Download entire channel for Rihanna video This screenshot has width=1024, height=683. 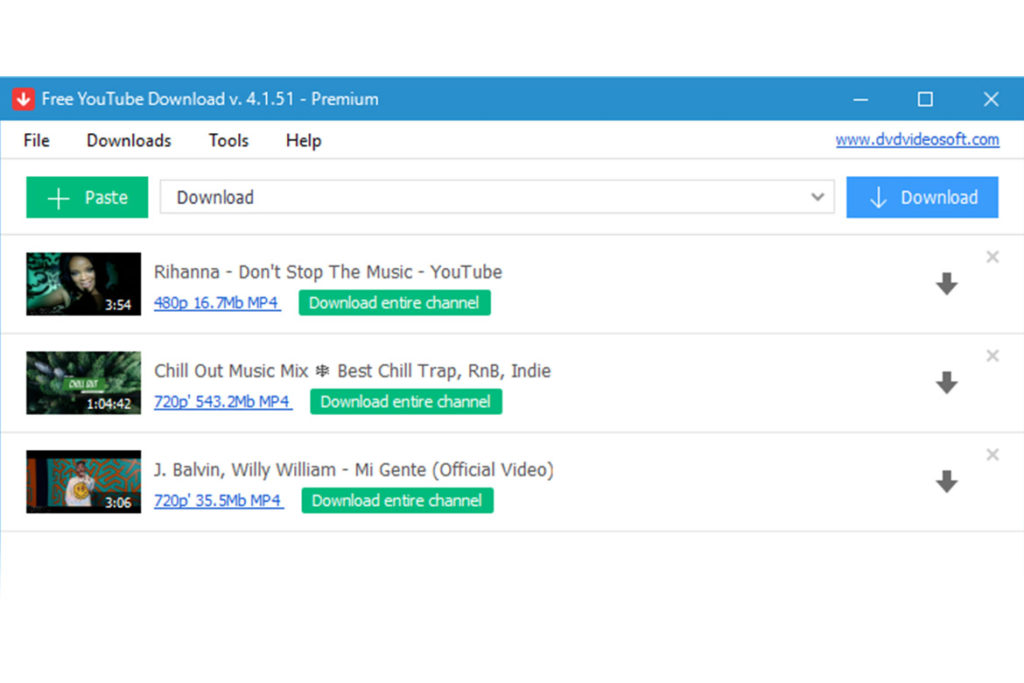(394, 303)
